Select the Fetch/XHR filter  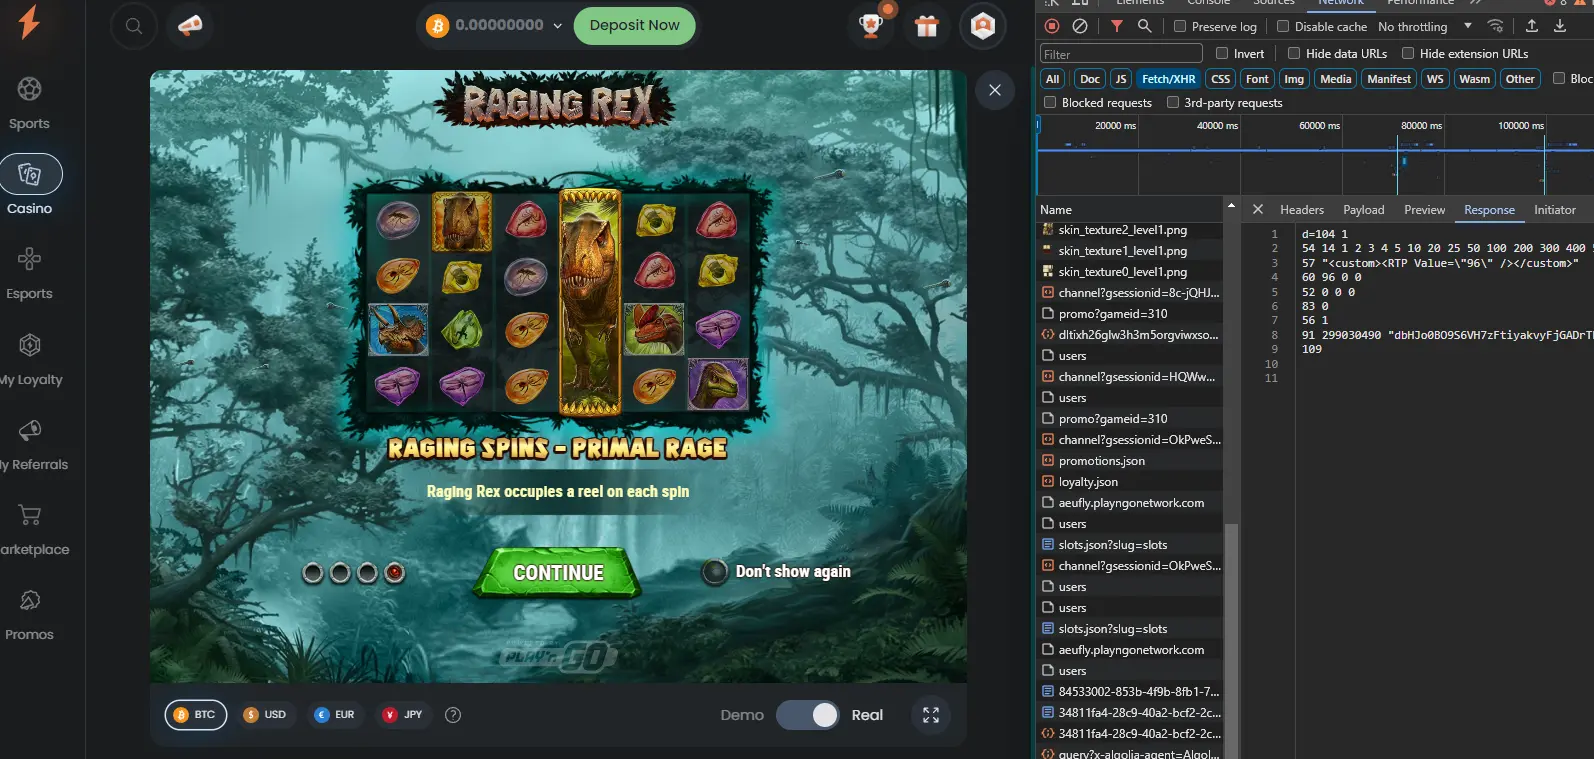point(1169,79)
